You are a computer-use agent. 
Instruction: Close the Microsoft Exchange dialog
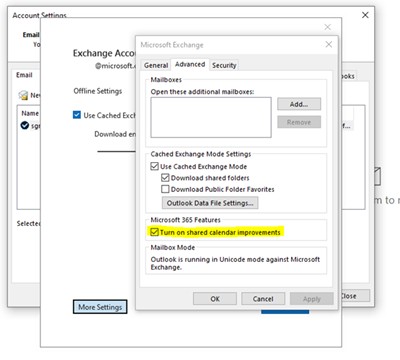tap(329, 44)
